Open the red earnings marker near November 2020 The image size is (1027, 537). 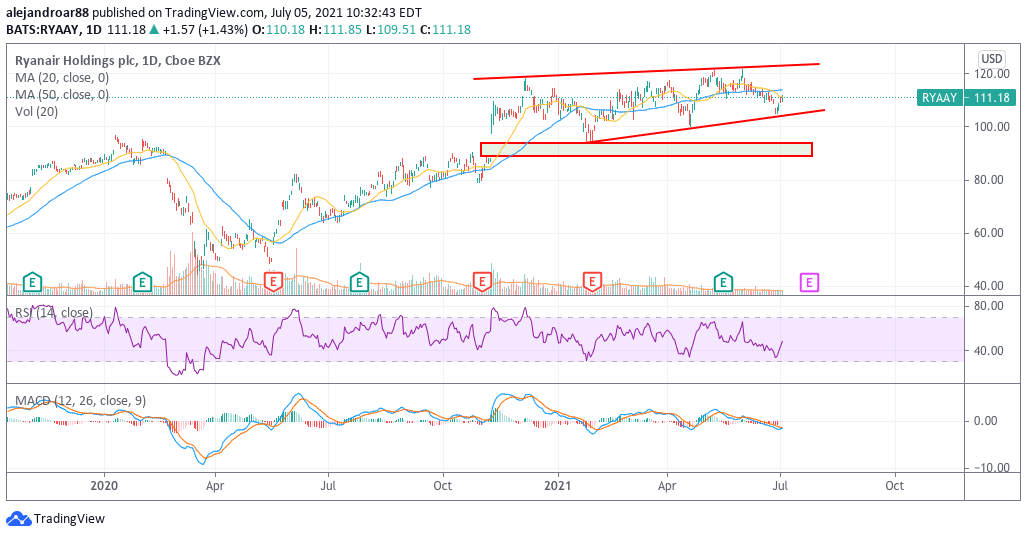[x=482, y=282]
